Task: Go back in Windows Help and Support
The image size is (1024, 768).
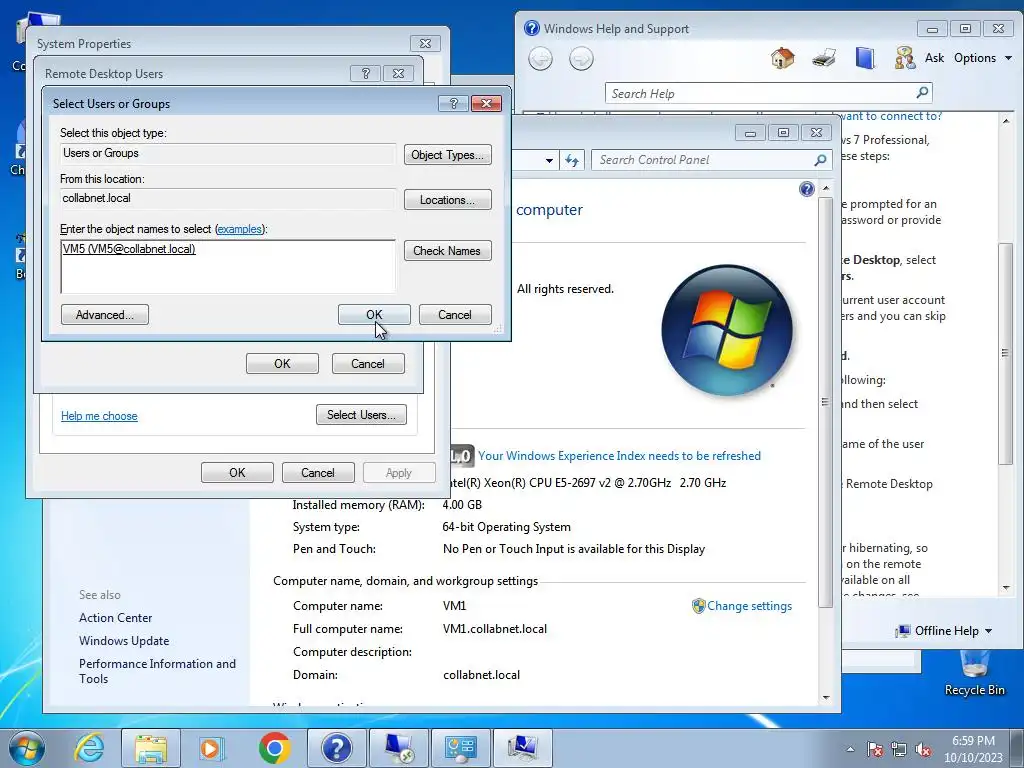Action: click(540, 59)
